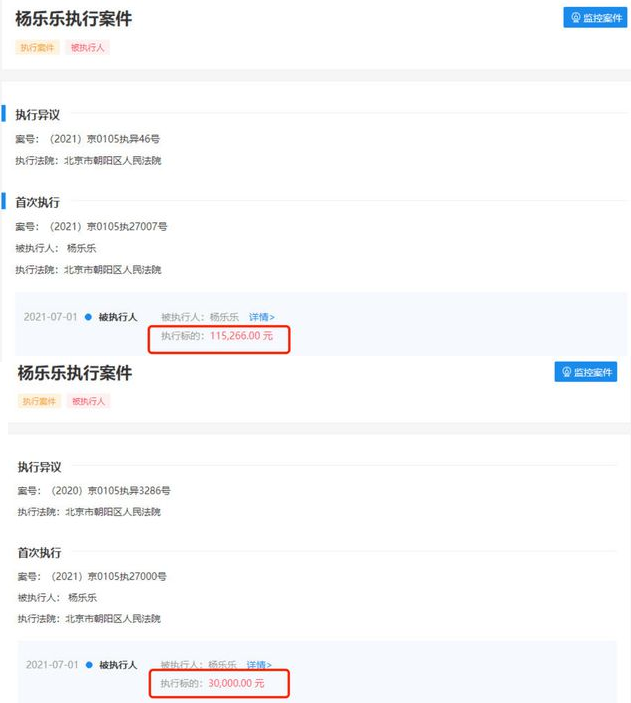
Task: Click the lower red 被执行人 tag
Action: 88,401
